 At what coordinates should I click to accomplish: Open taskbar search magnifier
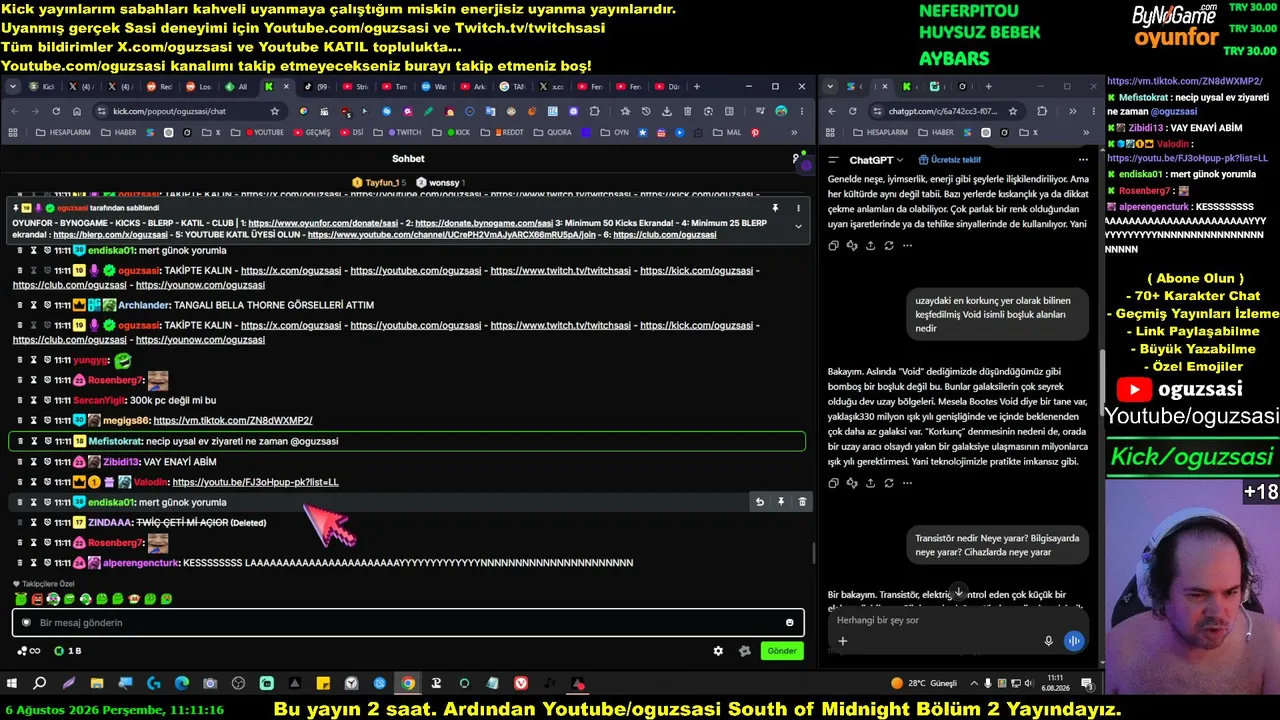click(x=40, y=684)
